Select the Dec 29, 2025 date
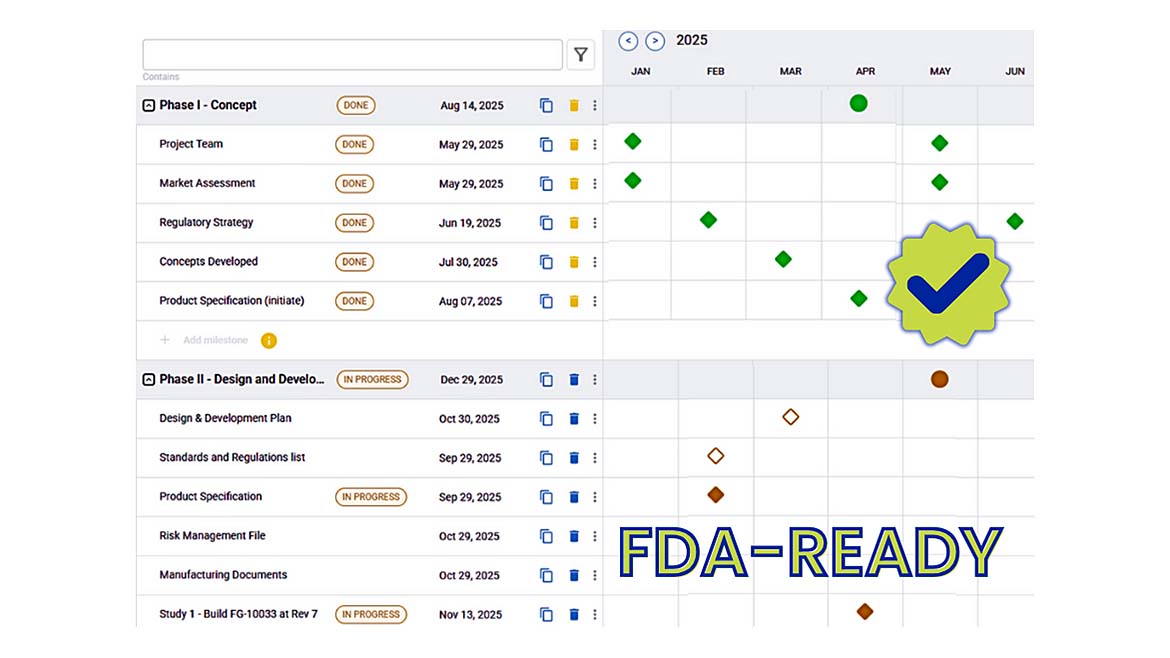1170x658 pixels. 472,379
